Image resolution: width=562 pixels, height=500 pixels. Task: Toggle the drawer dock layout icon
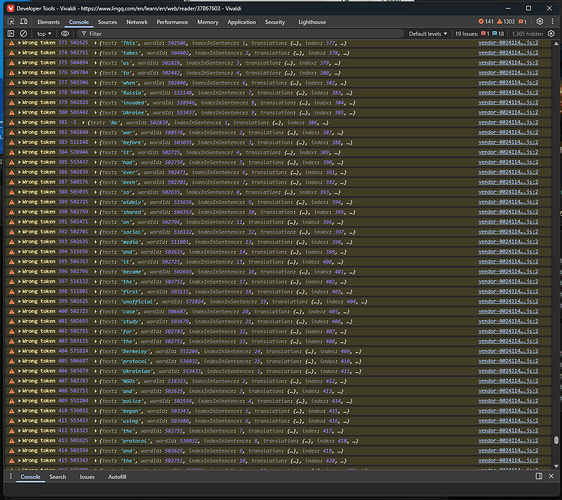pos(539,476)
